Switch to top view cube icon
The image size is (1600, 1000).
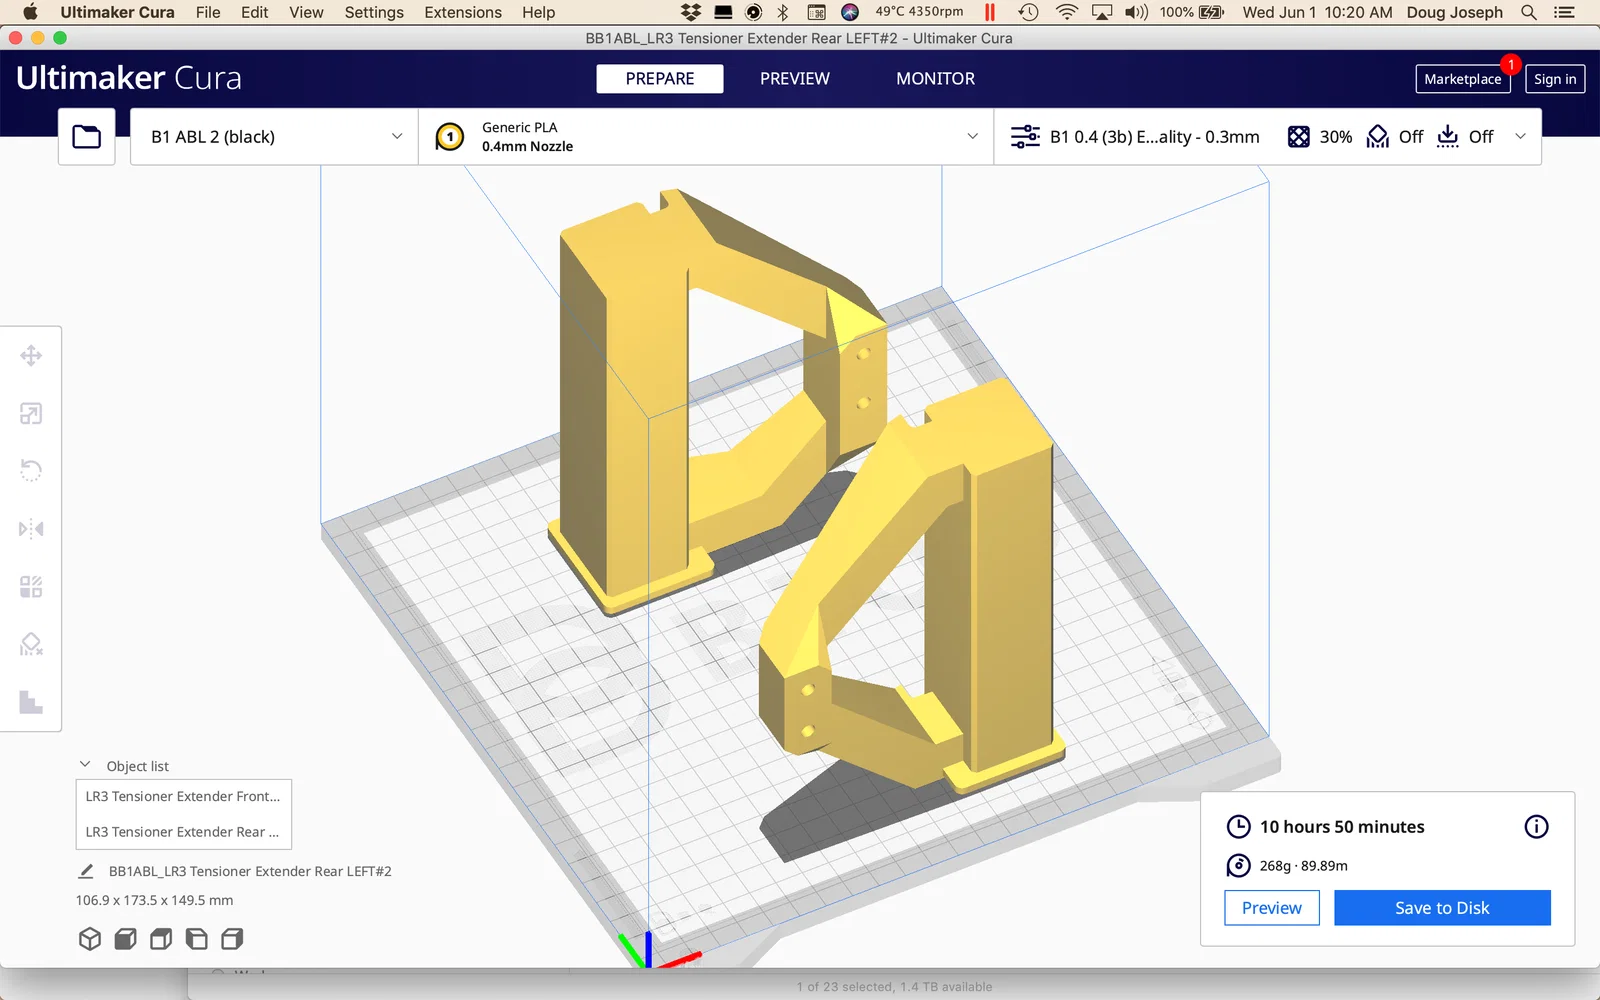point(161,939)
